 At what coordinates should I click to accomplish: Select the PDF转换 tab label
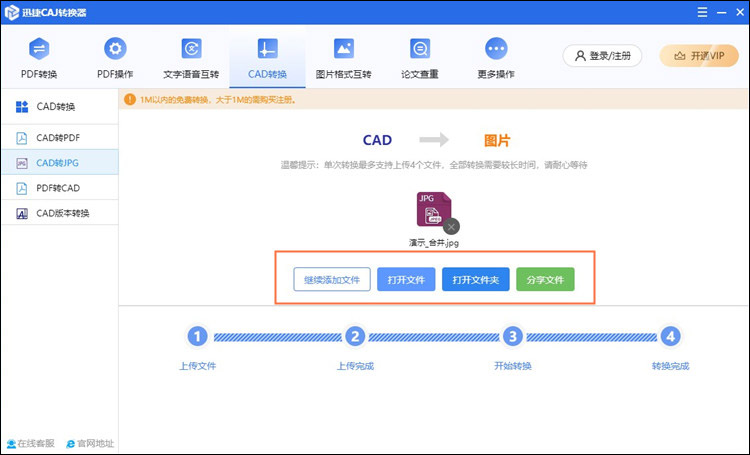coord(39,74)
